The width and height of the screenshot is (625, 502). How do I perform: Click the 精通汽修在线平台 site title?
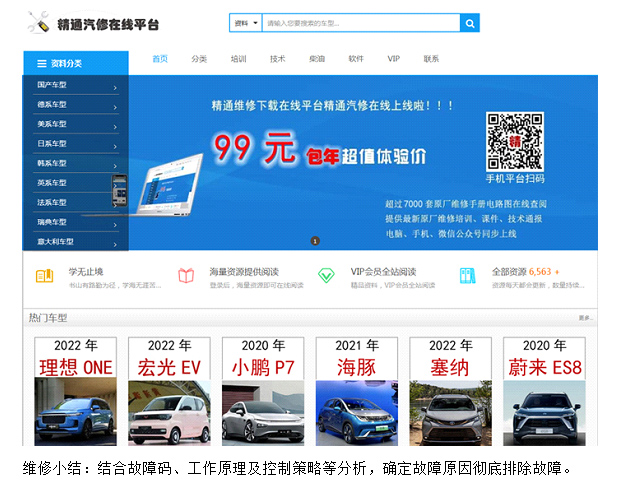[x=108, y=24]
